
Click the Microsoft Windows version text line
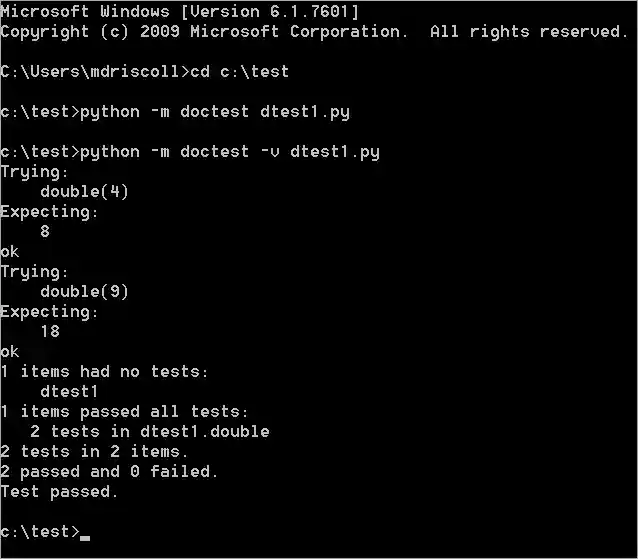(180, 12)
